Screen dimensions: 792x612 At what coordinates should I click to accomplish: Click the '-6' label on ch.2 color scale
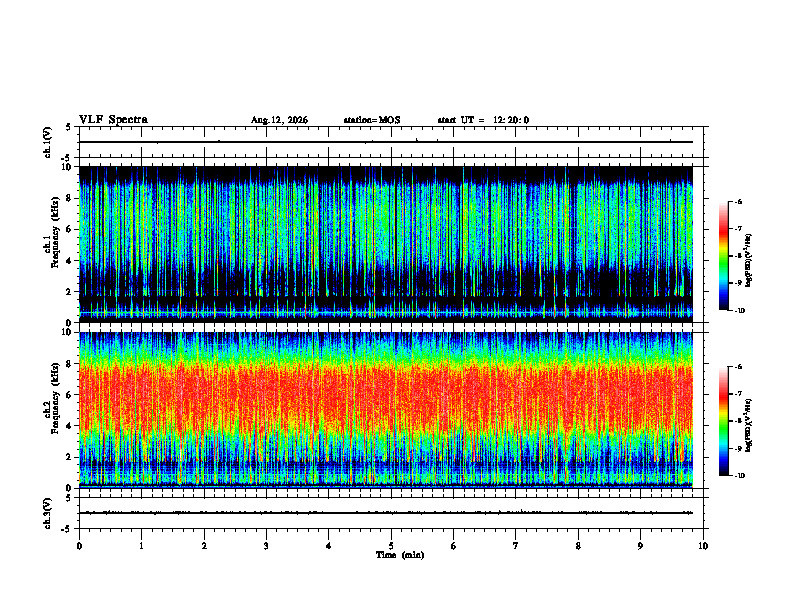(x=738, y=367)
